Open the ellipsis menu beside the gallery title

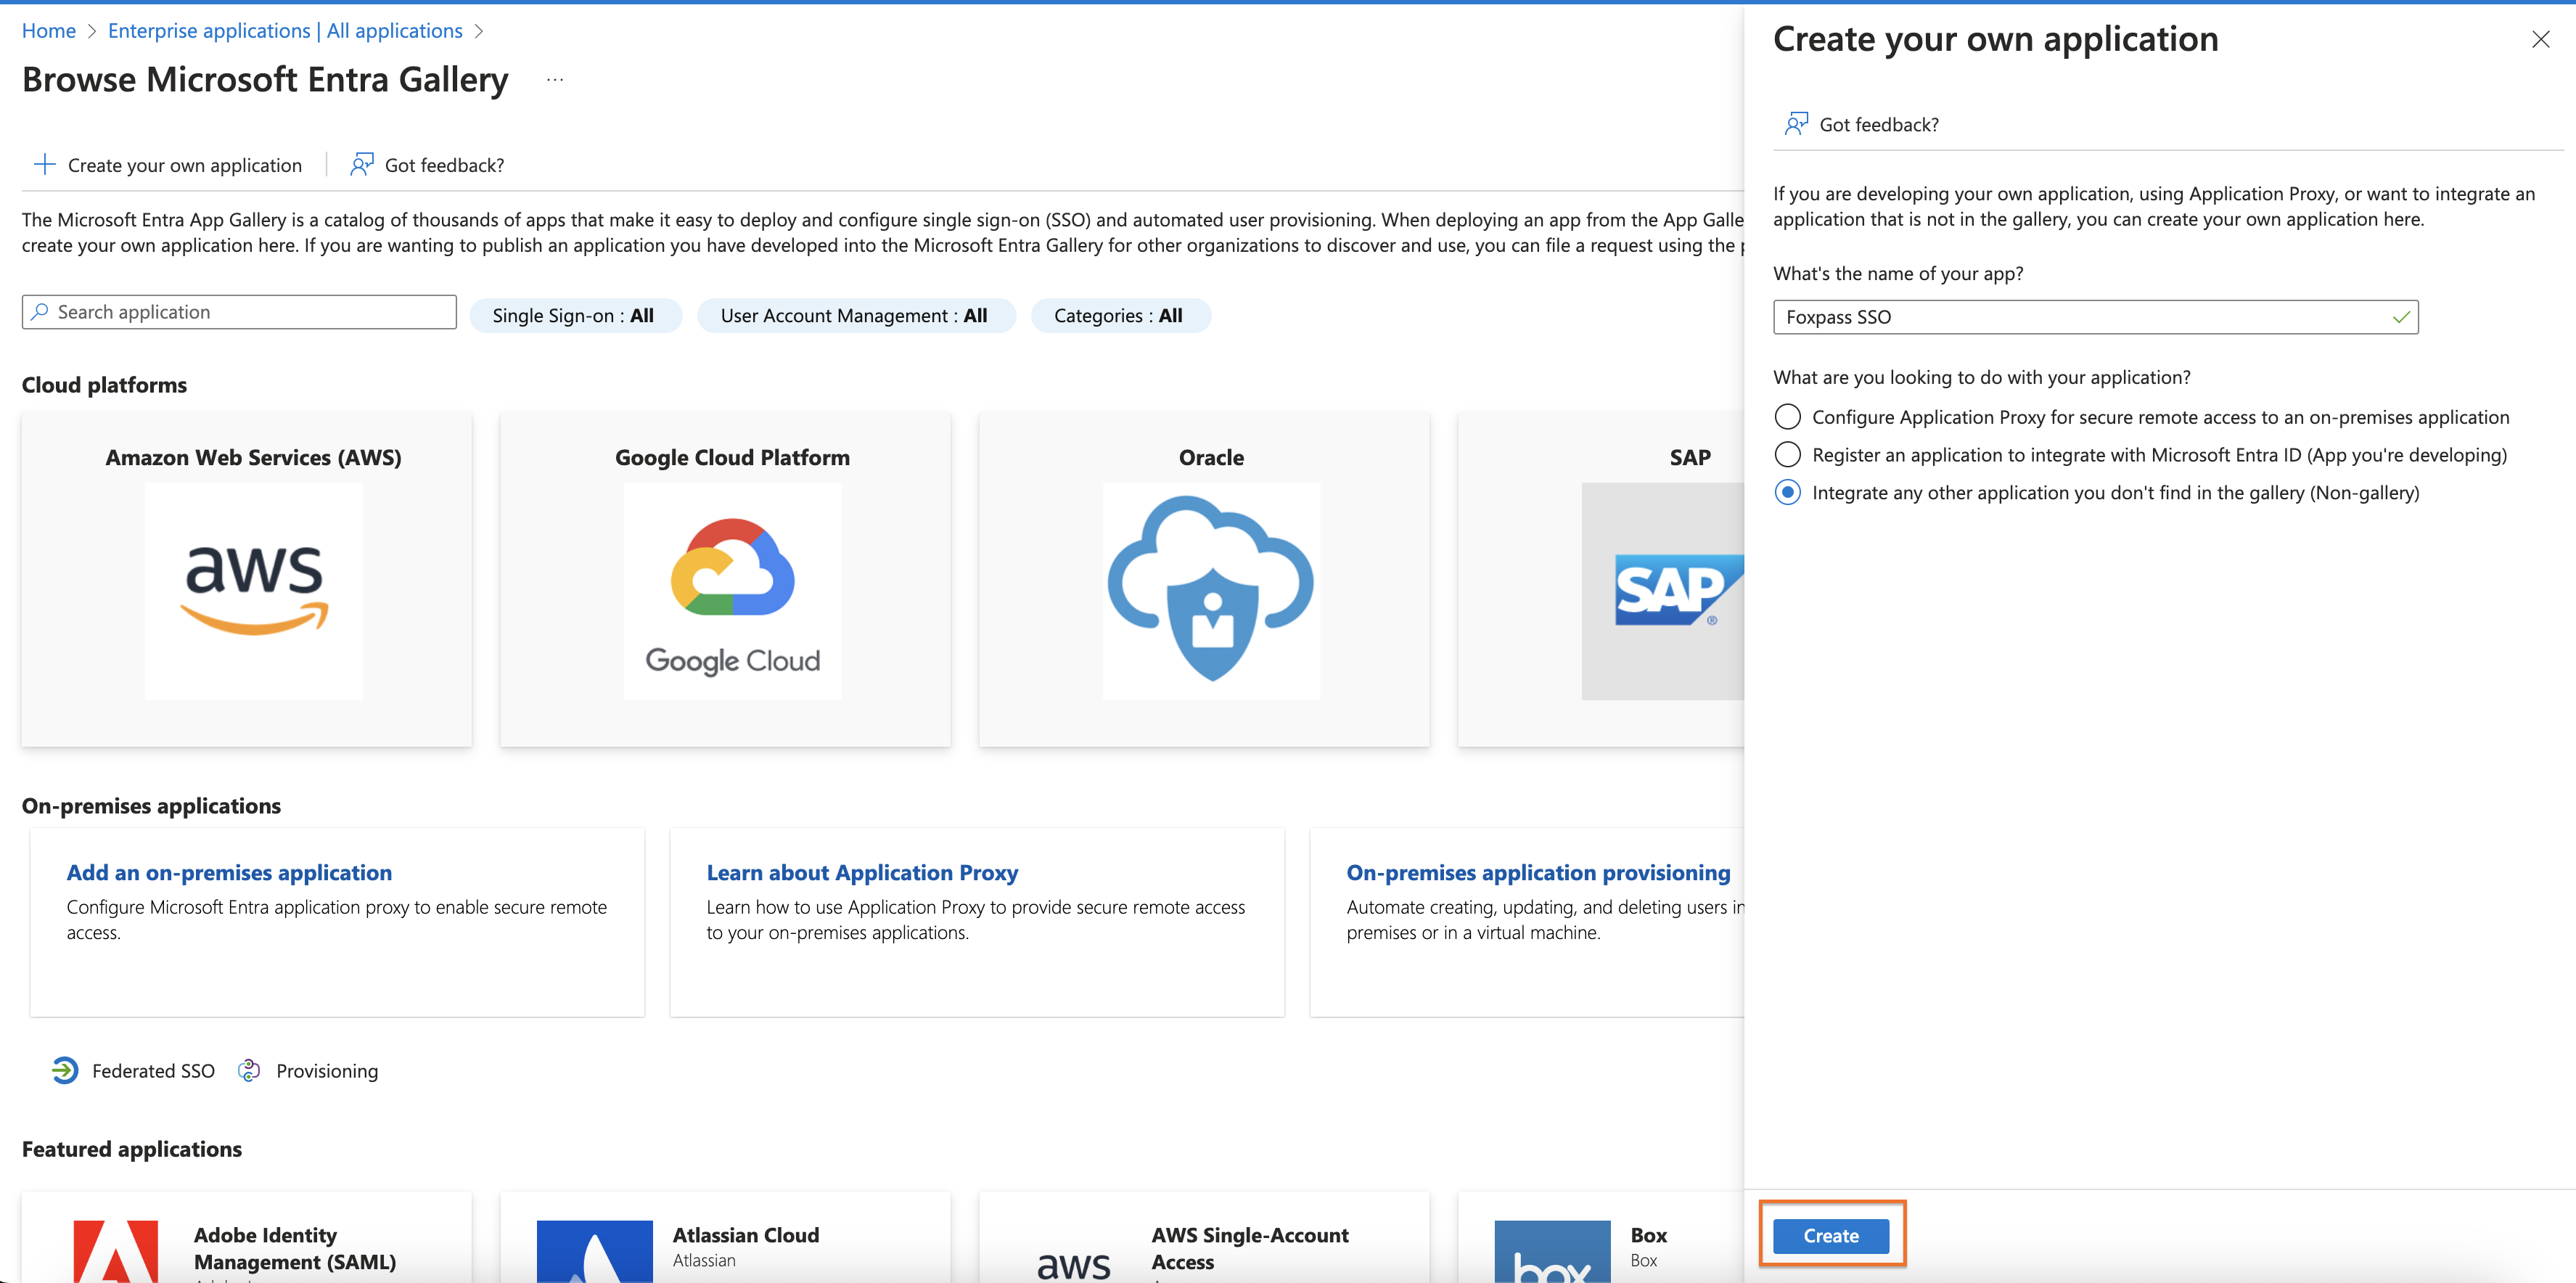tap(555, 80)
